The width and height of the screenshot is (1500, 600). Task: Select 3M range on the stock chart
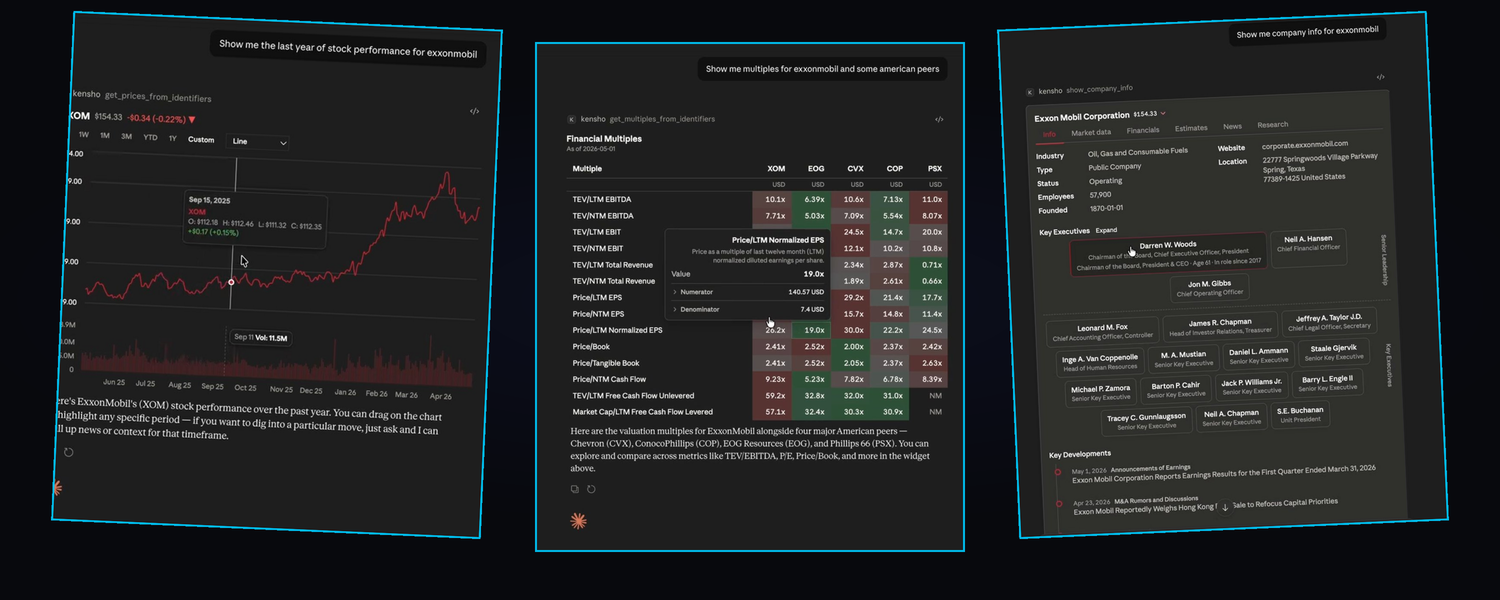[126, 137]
